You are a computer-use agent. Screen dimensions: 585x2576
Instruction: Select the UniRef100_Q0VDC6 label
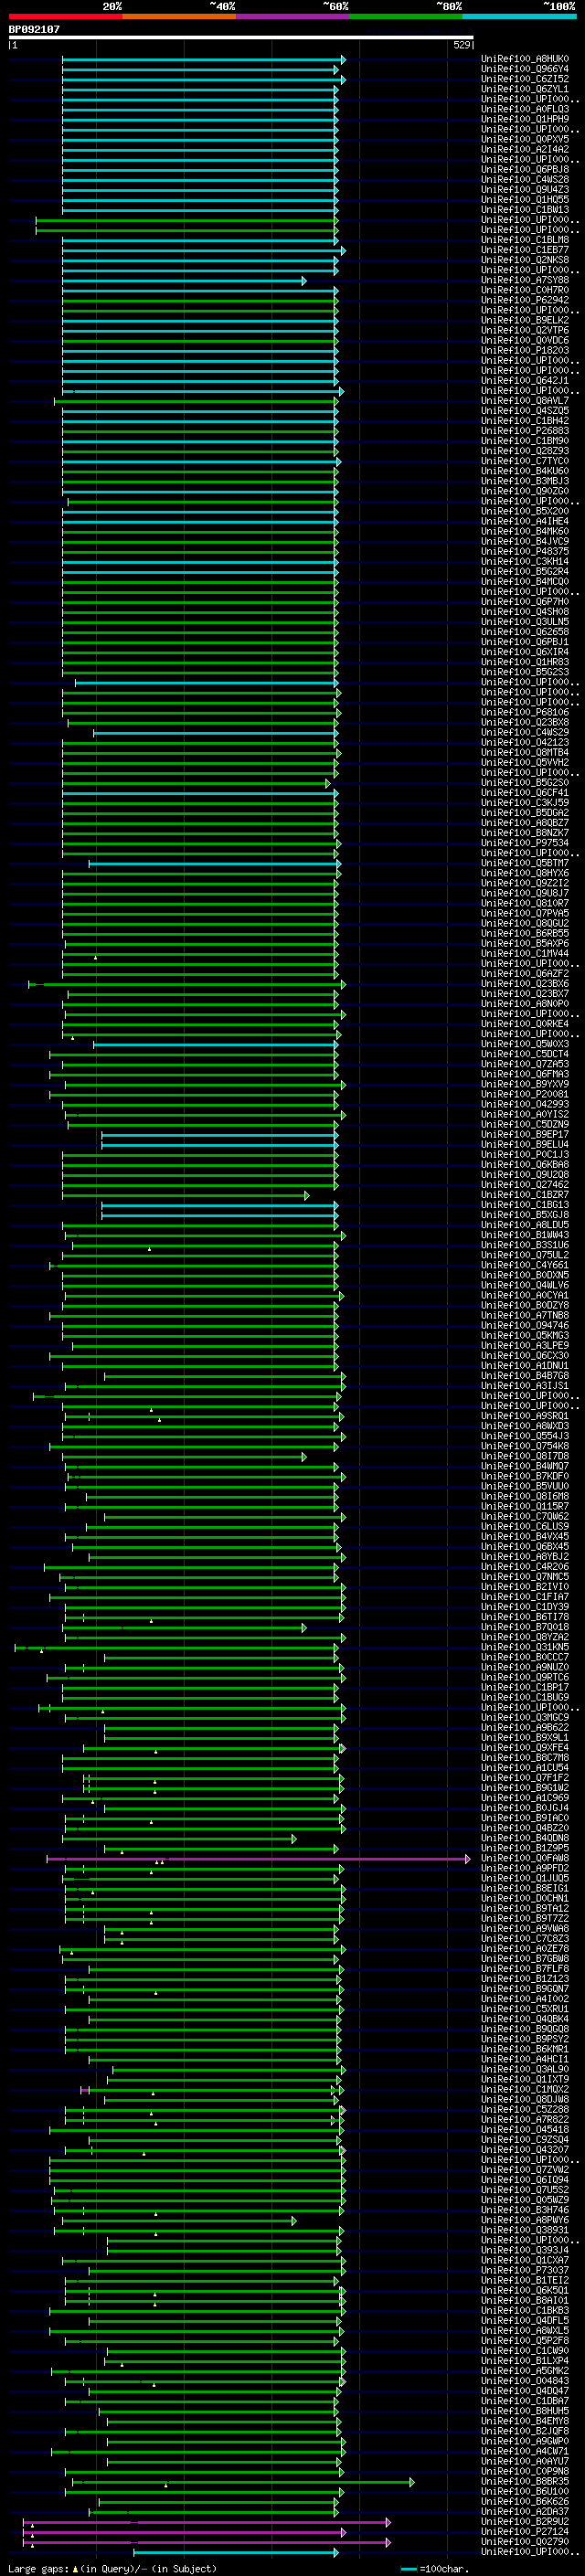point(525,340)
